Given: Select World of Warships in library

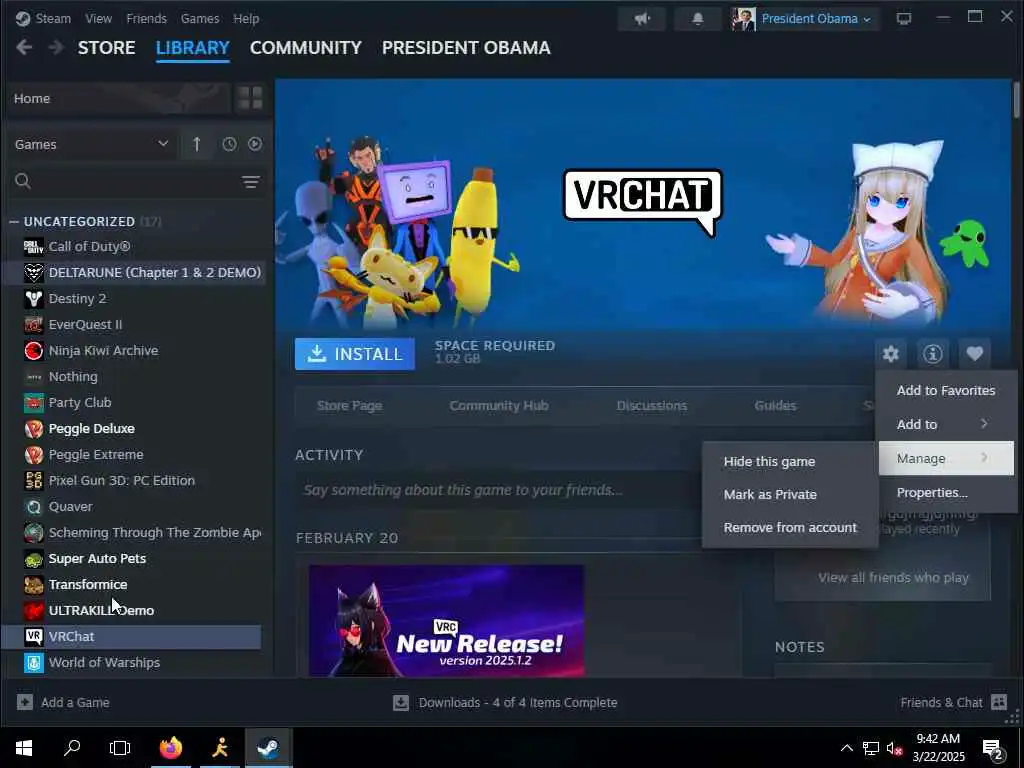Looking at the screenshot, I should click(x=131, y=662).
